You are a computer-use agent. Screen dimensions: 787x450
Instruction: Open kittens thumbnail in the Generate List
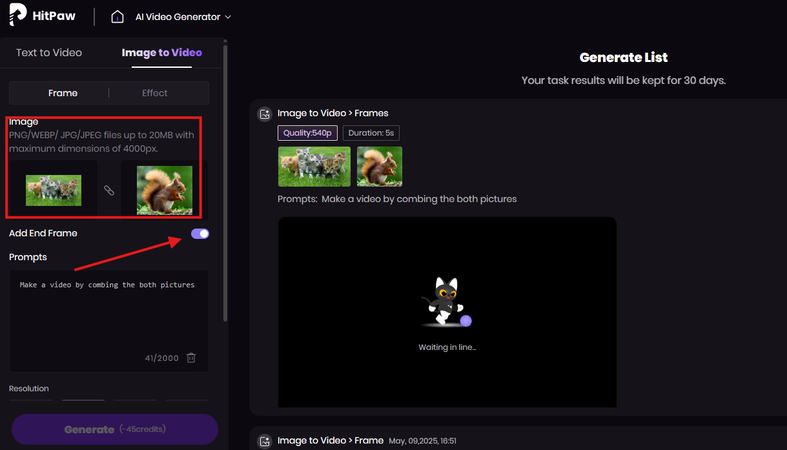(314, 167)
